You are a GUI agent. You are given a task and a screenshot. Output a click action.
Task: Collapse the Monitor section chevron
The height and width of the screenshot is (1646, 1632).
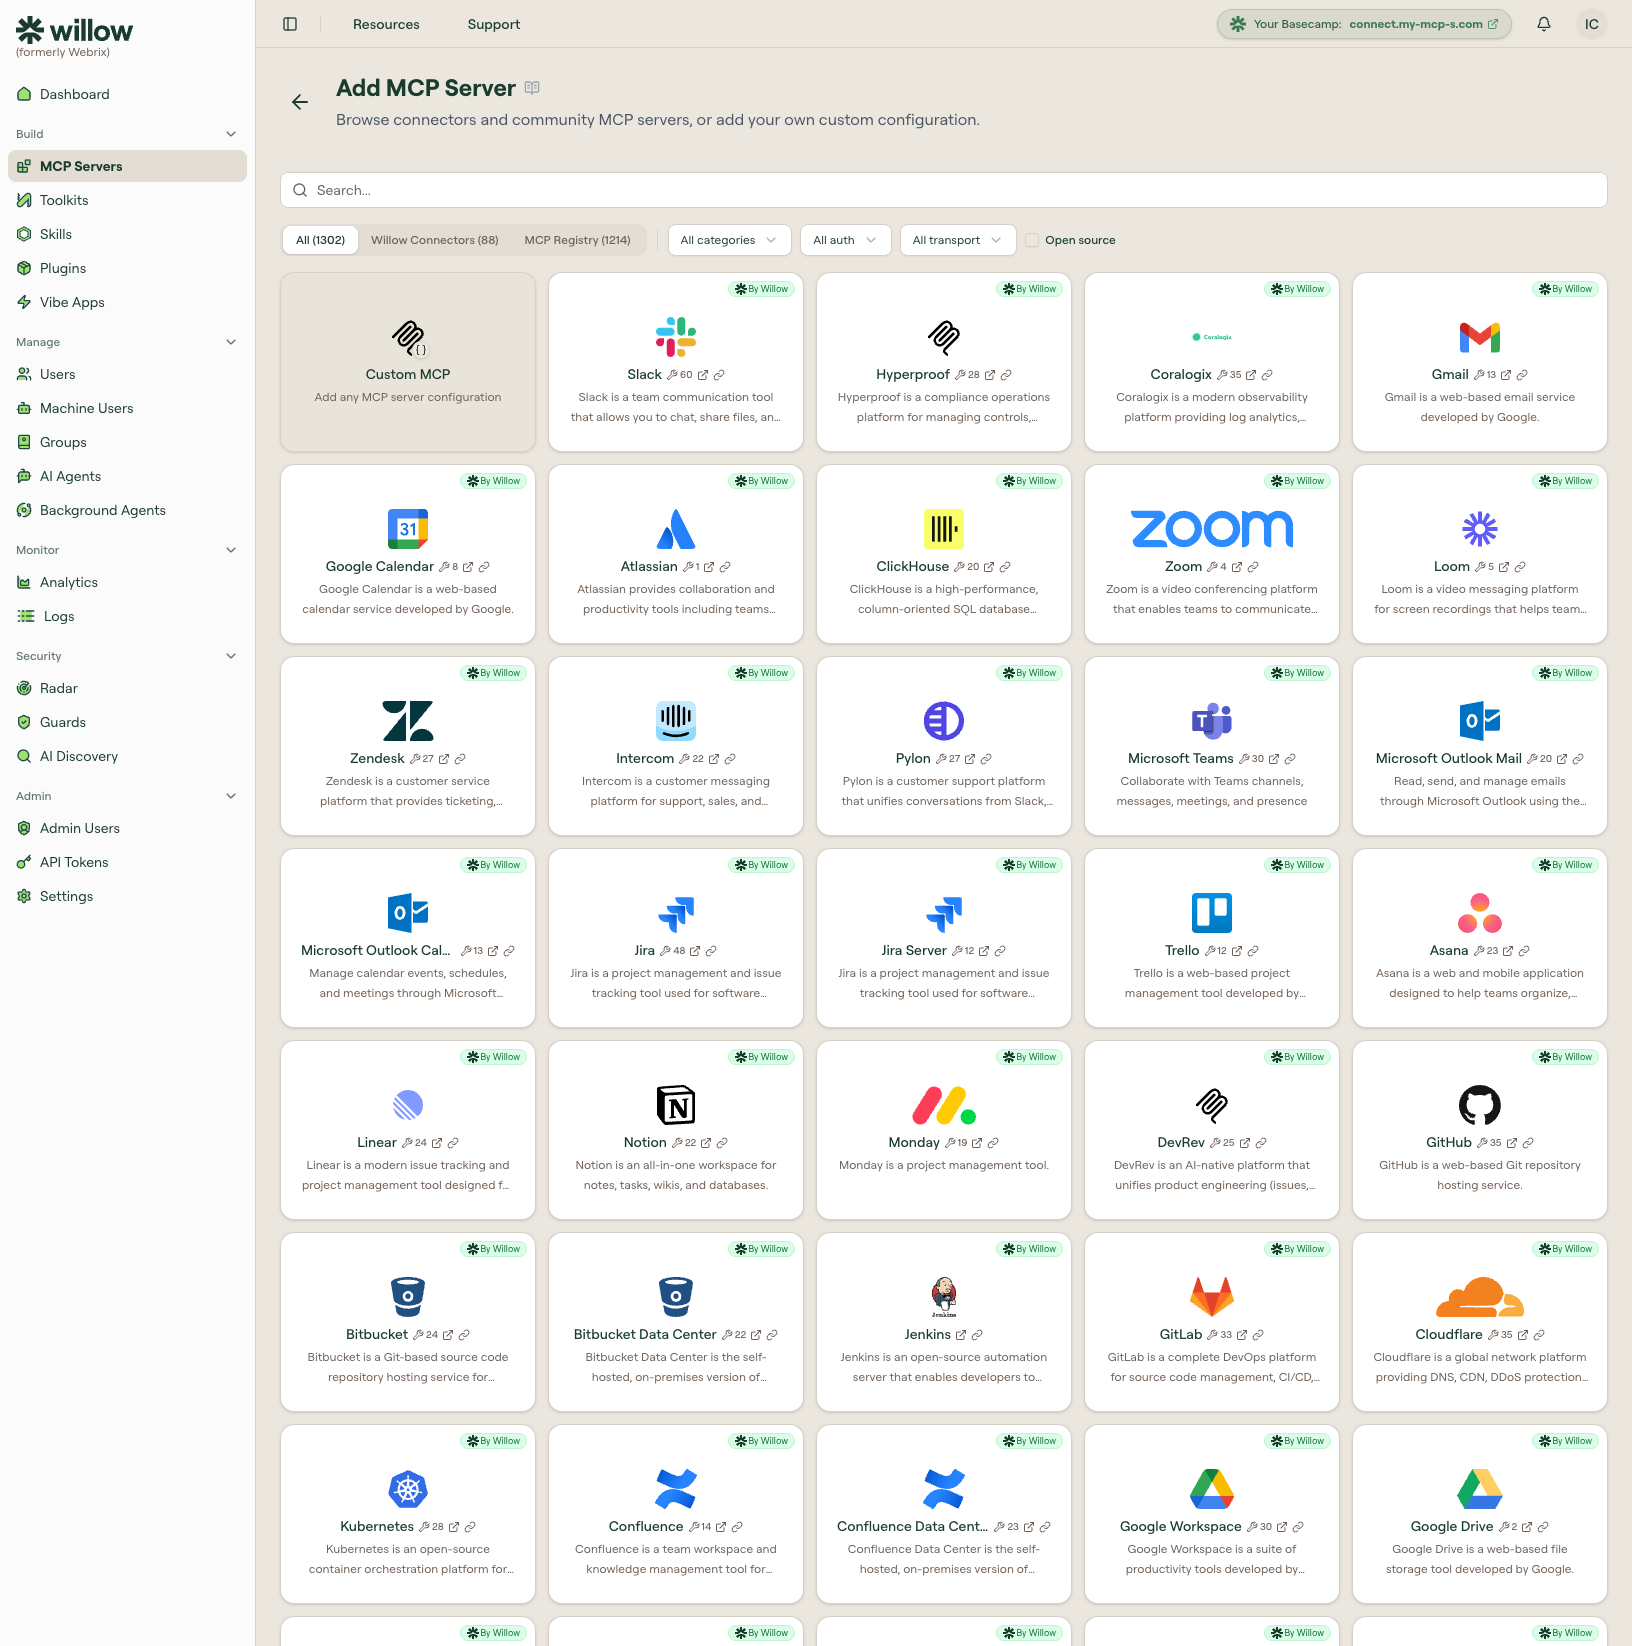tap(231, 550)
